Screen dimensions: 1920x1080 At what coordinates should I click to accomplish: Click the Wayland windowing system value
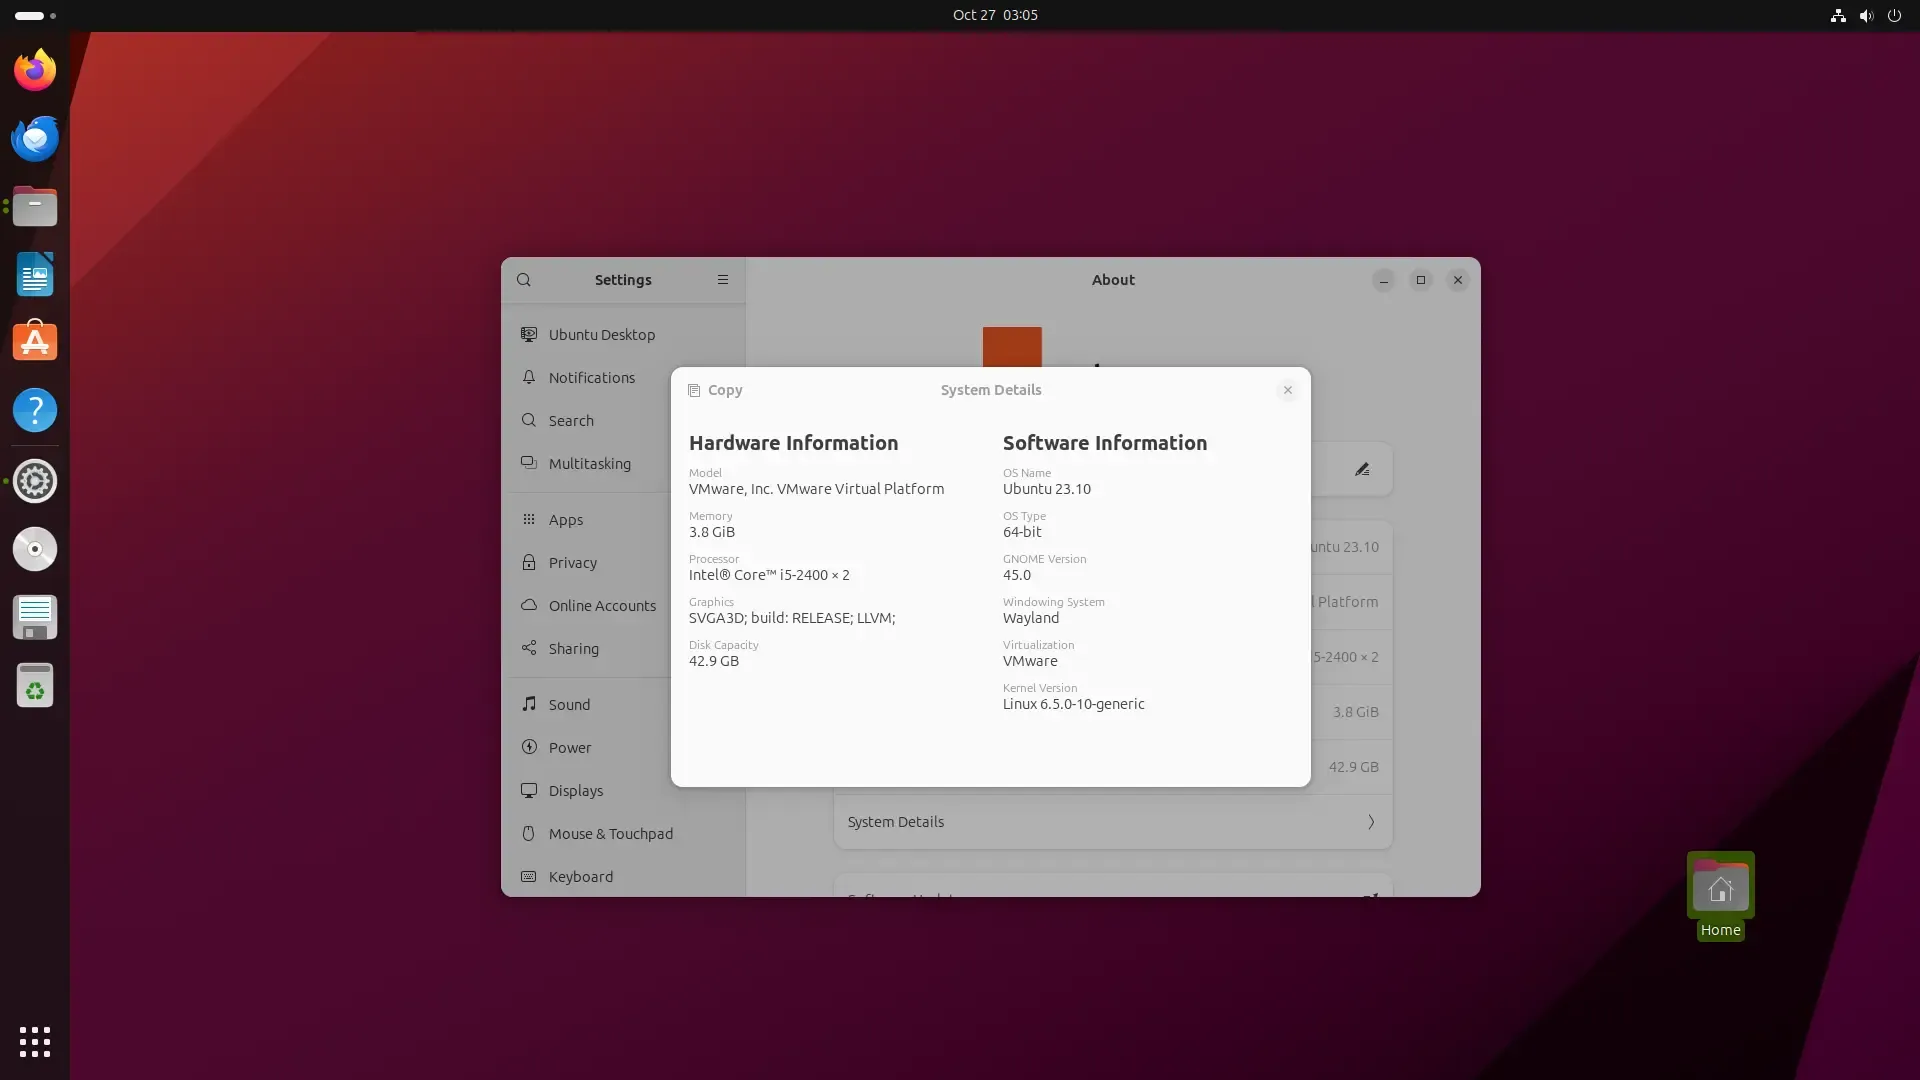click(x=1030, y=618)
